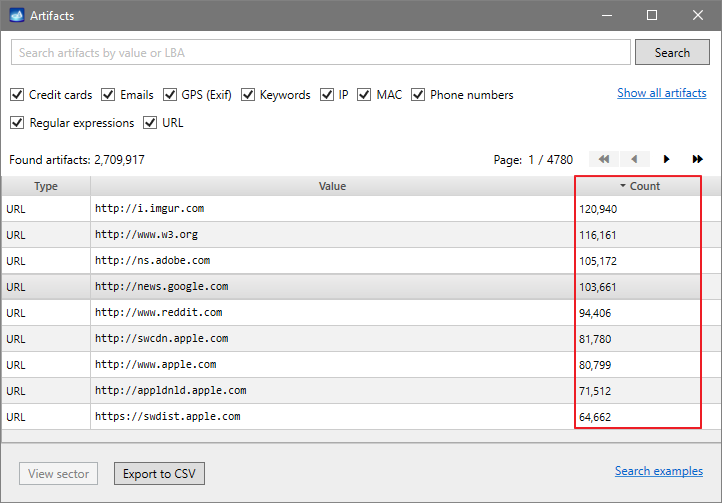Image resolution: width=722 pixels, height=503 pixels.
Task: Click the artifact search input field
Action: (x=320, y=52)
